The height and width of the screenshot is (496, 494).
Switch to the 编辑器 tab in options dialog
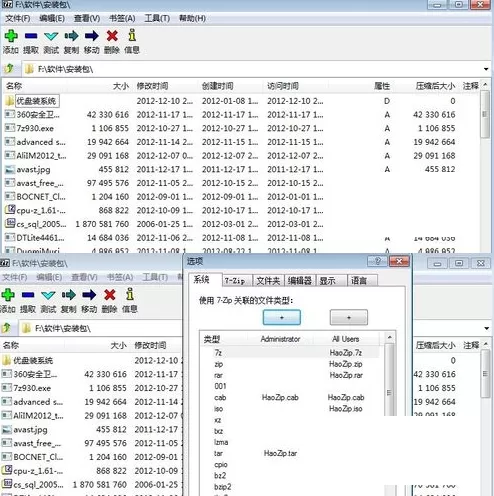(300, 281)
